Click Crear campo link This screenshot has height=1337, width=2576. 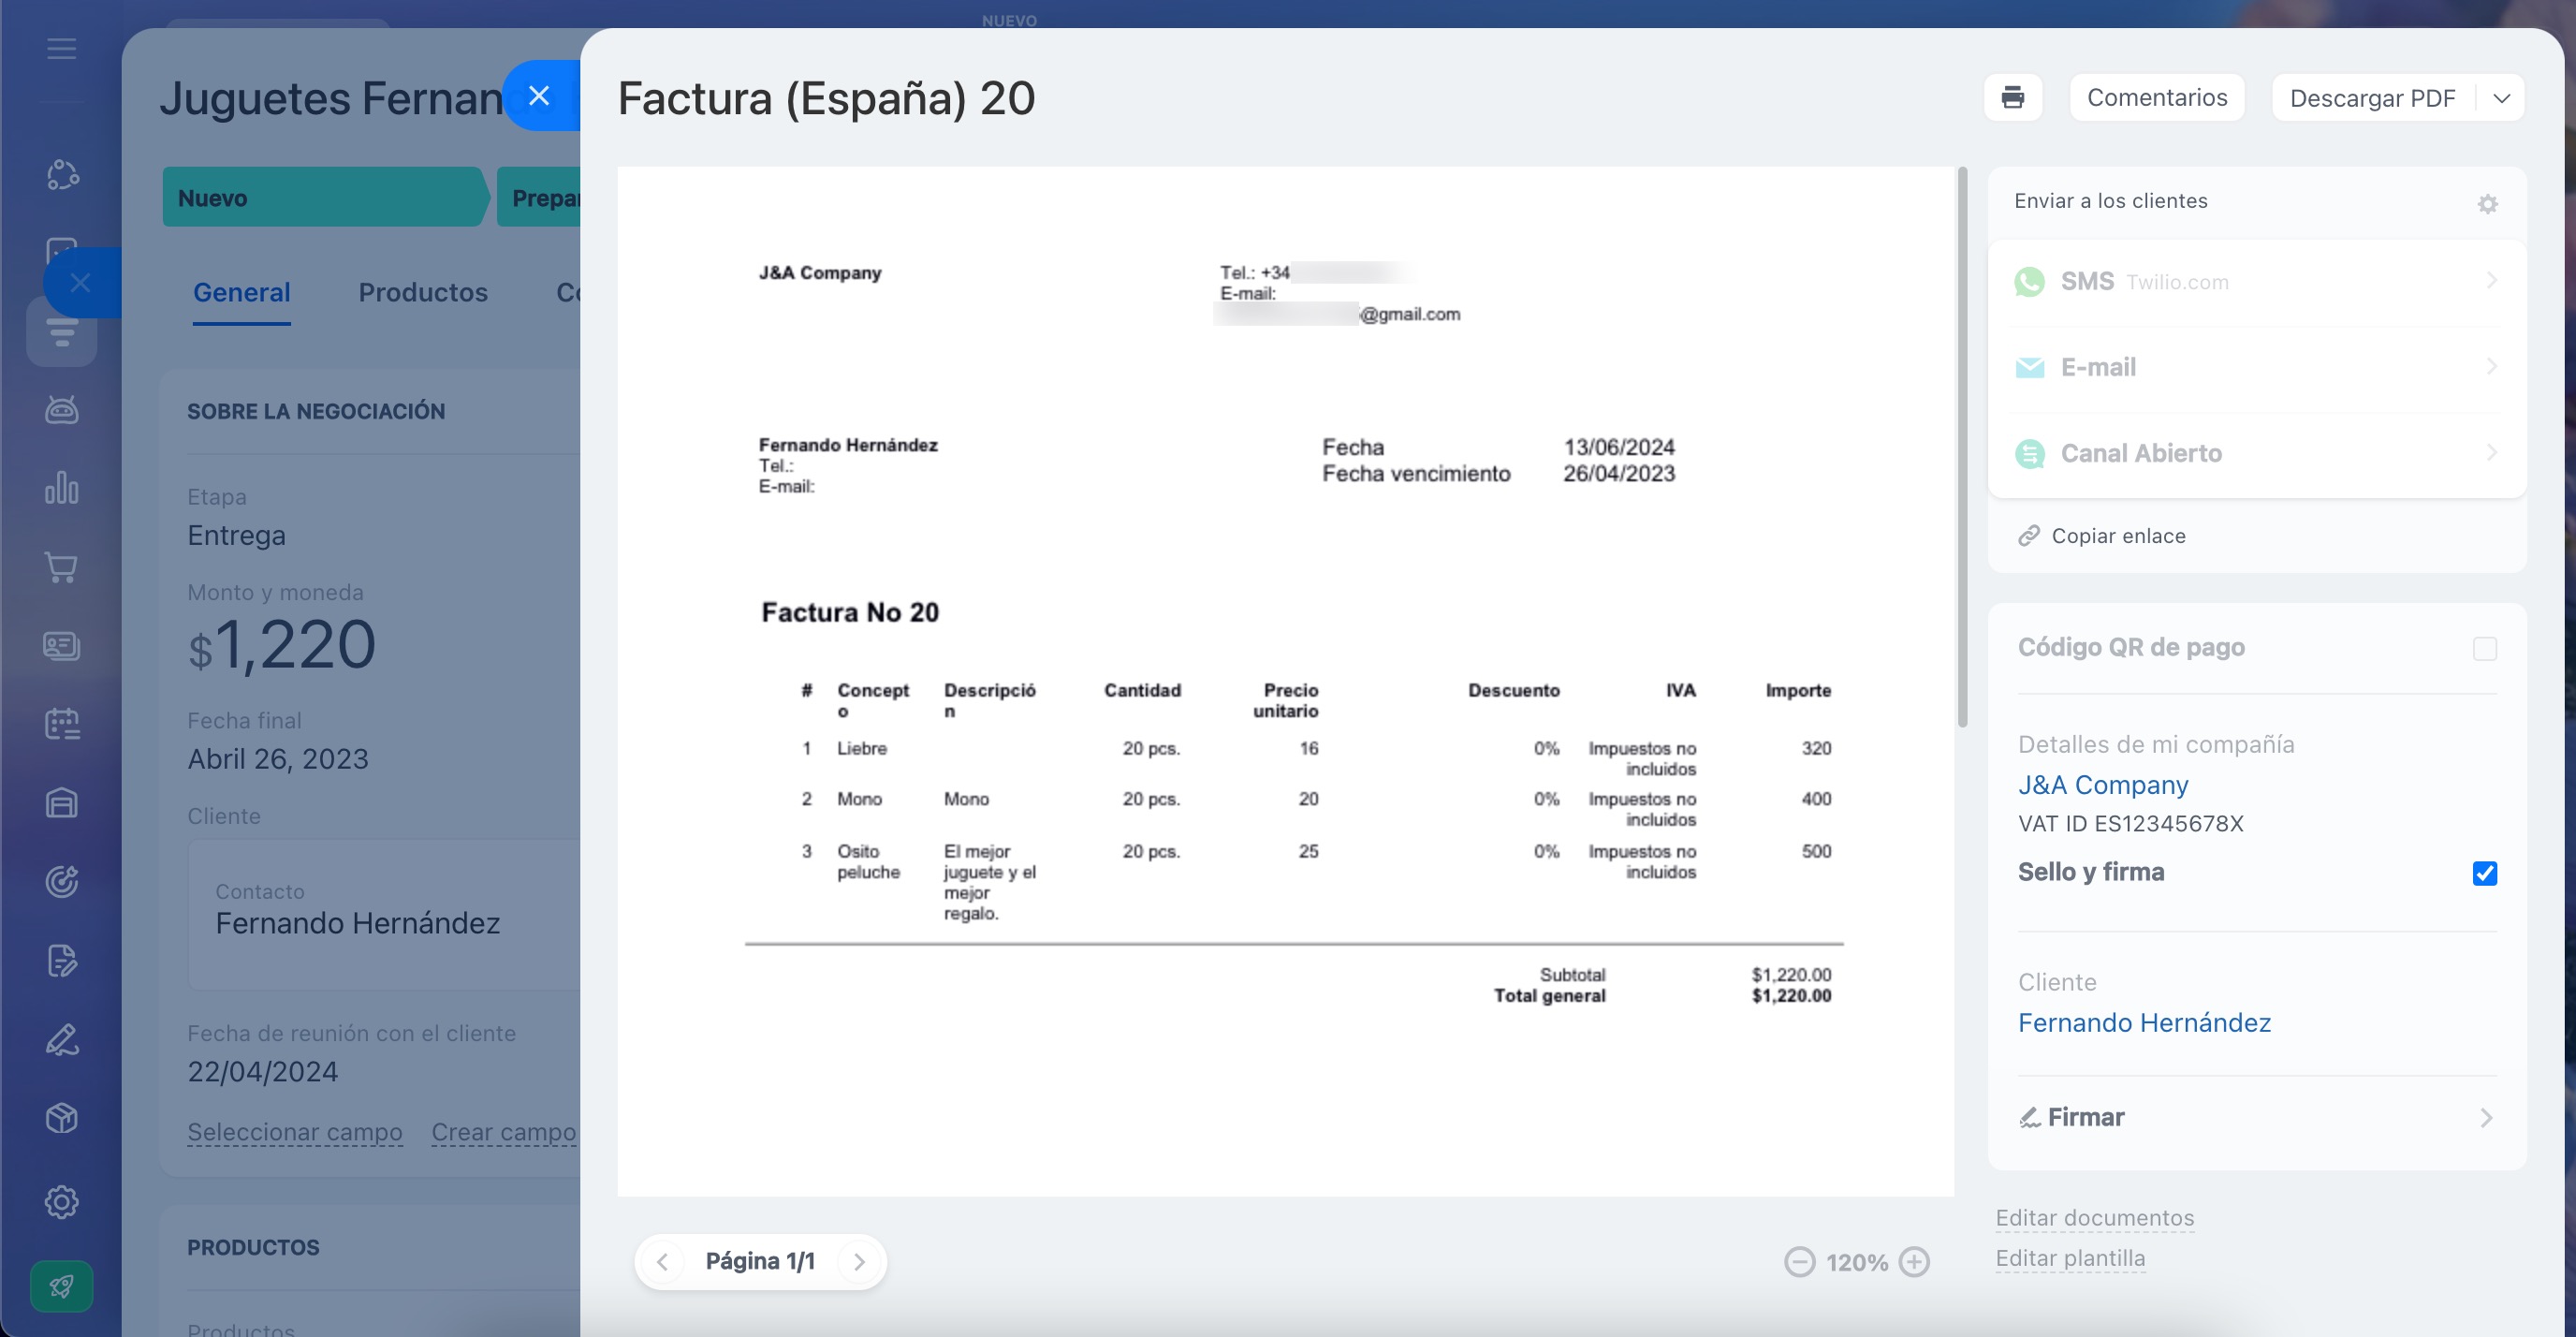pos(504,1132)
